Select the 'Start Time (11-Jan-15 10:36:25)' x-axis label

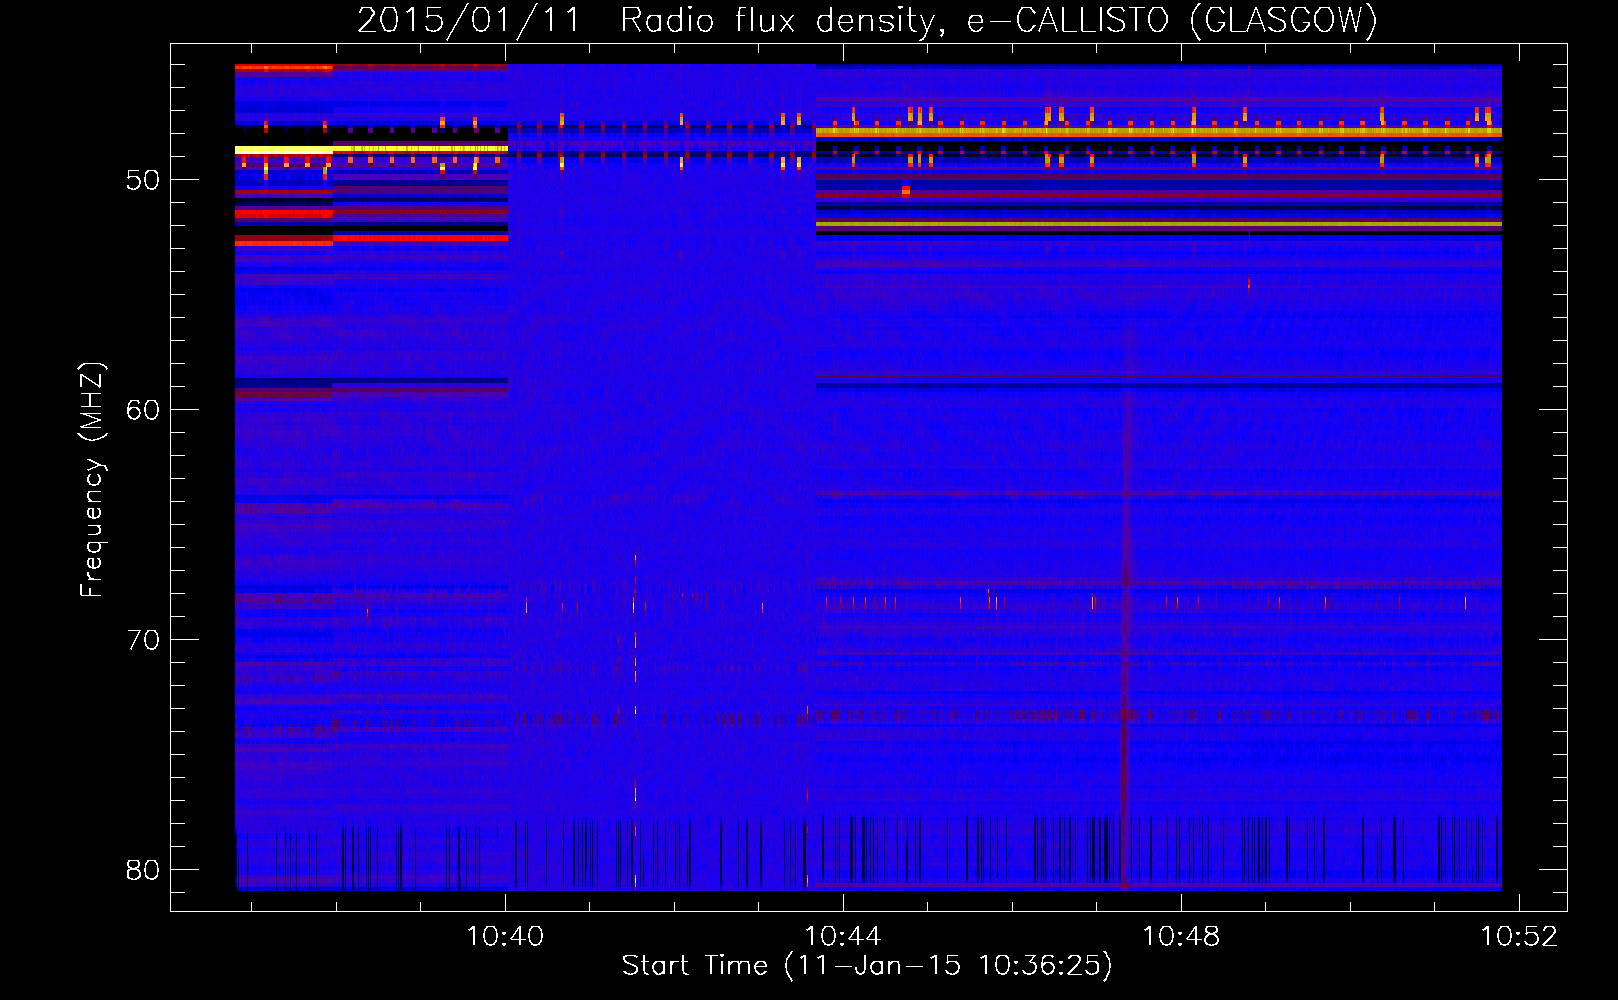[867, 966]
